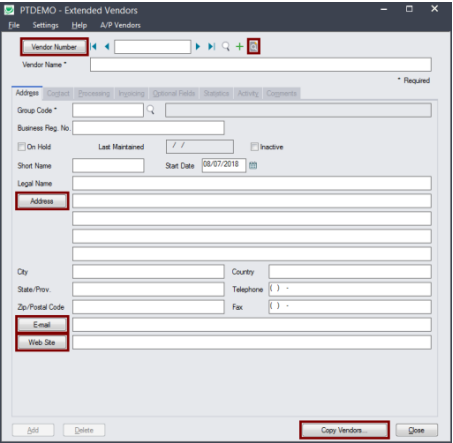Focus the Zip/Postal Code field
Screen dimensions: 453x443
tap(148, 307)
